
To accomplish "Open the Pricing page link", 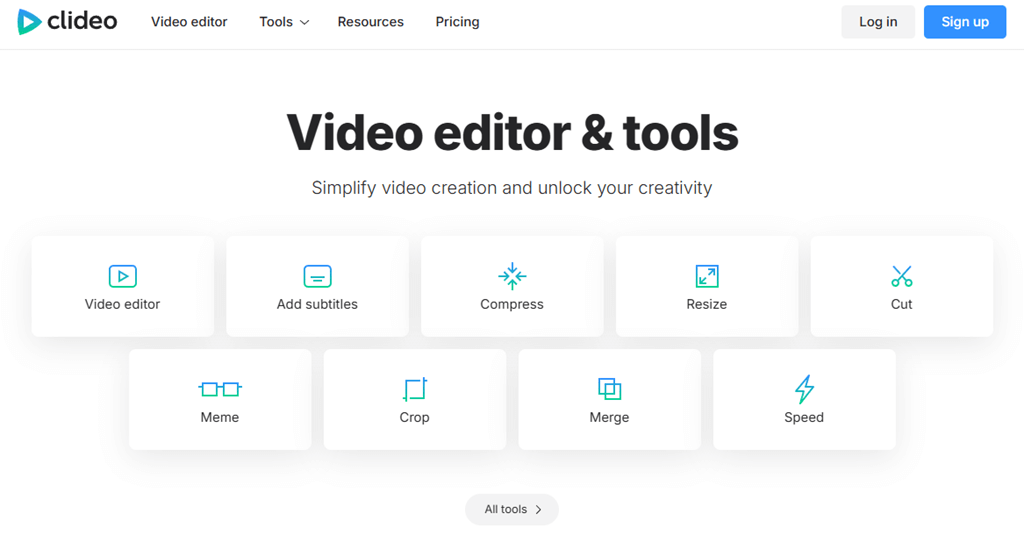I will (457, 22).
